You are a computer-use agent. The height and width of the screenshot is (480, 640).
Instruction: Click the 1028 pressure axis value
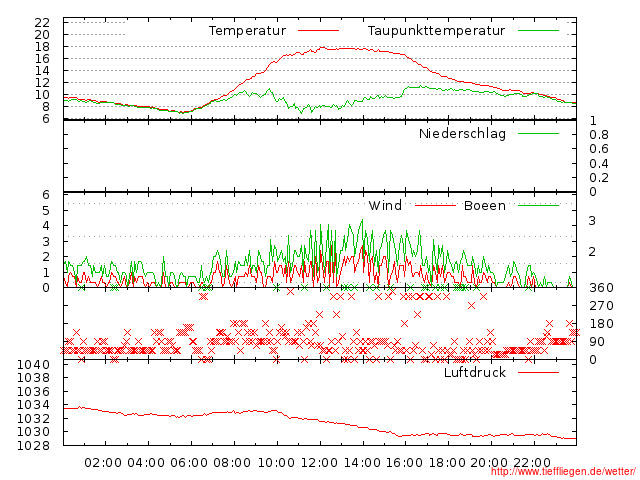pos(33,446)
